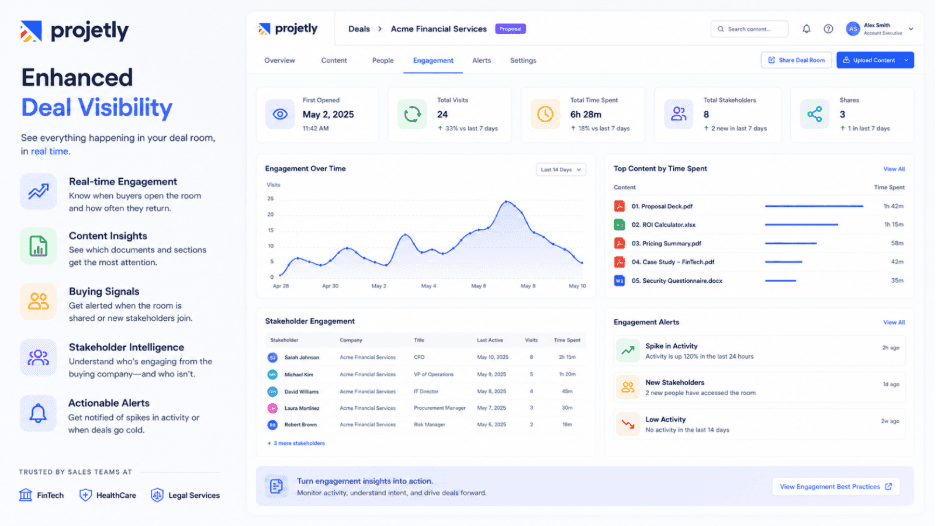
Task: Click the peak of the engagement chart line
Action: tap(507, 202)
